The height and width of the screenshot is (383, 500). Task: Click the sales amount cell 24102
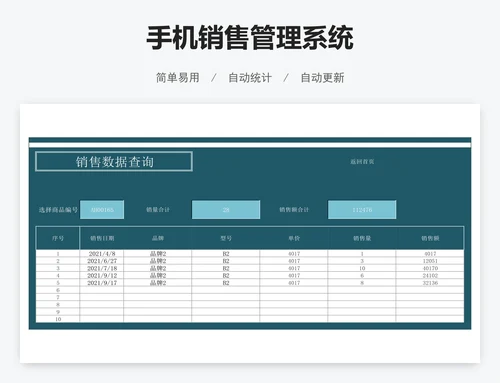pos(430,276)
